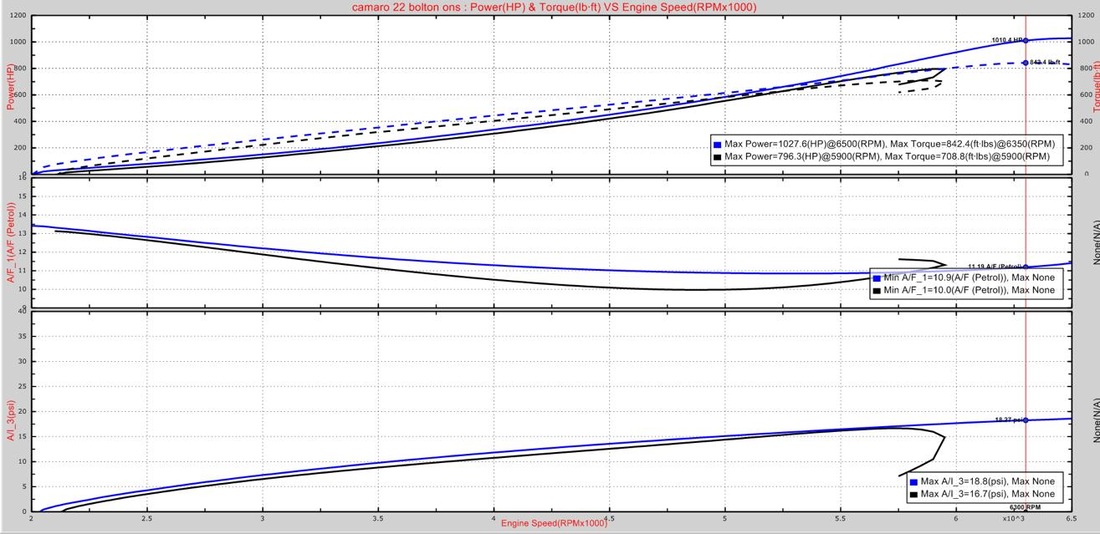The height and width of the screenshot is (534, 1100).
Task: Click the '6.5' tick on the engine speed axis
Action: tap(1071, 519)
